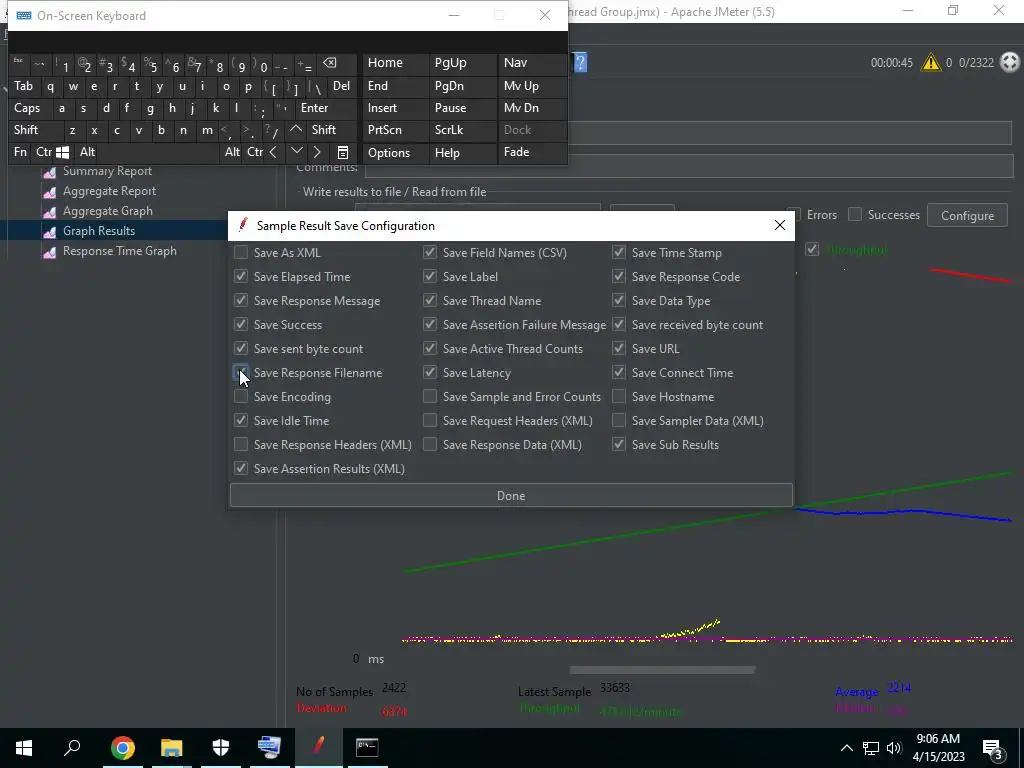Click the warning triangle log icon
The width and height of the screenshot is (1024, 768).
click(x=931, y=63)
